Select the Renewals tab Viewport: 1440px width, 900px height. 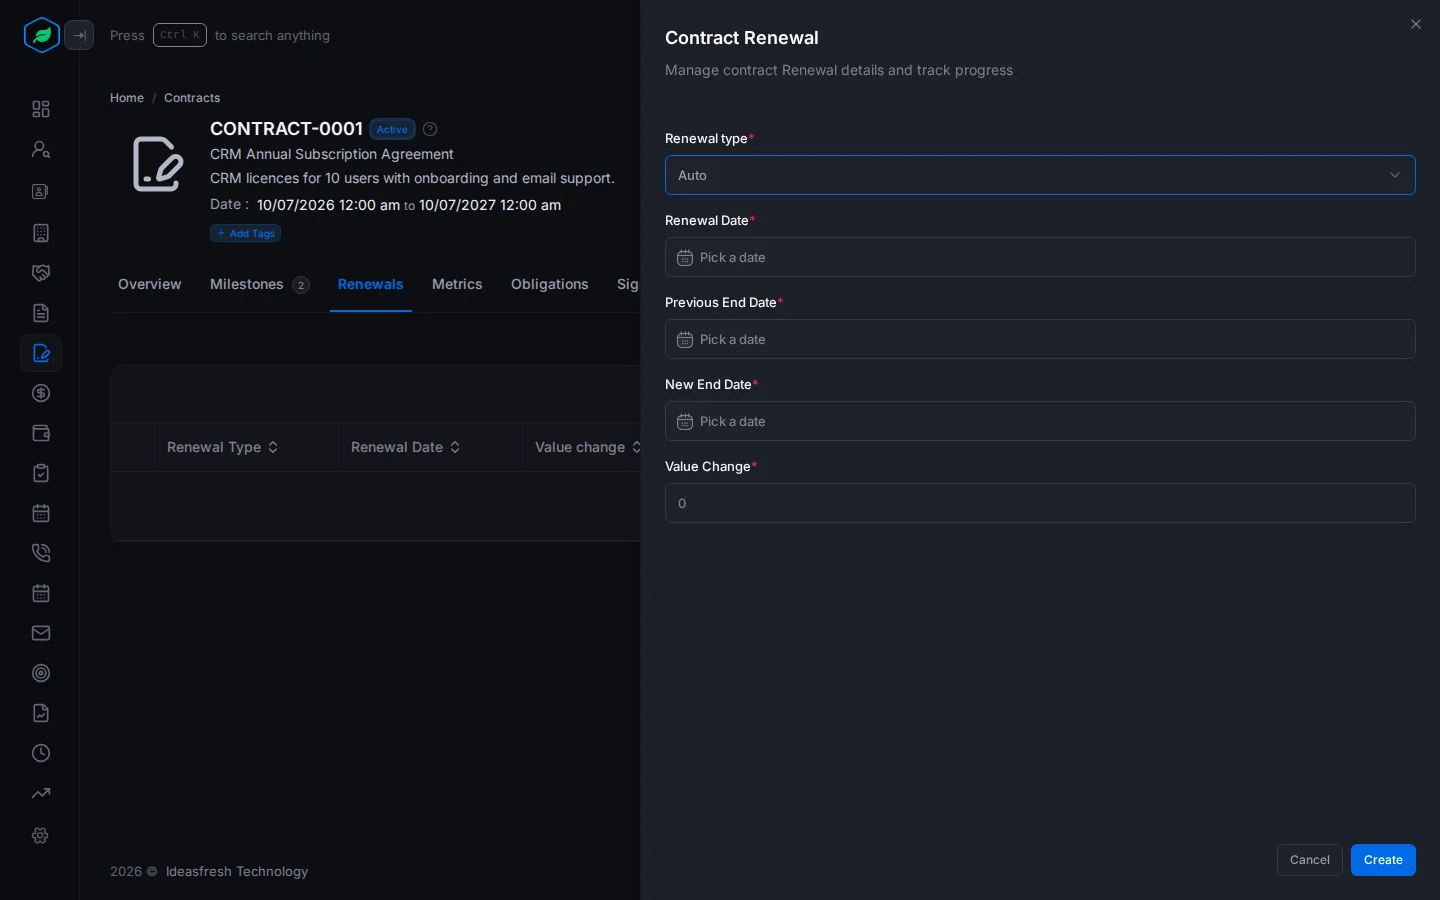(x=371, y=284)
